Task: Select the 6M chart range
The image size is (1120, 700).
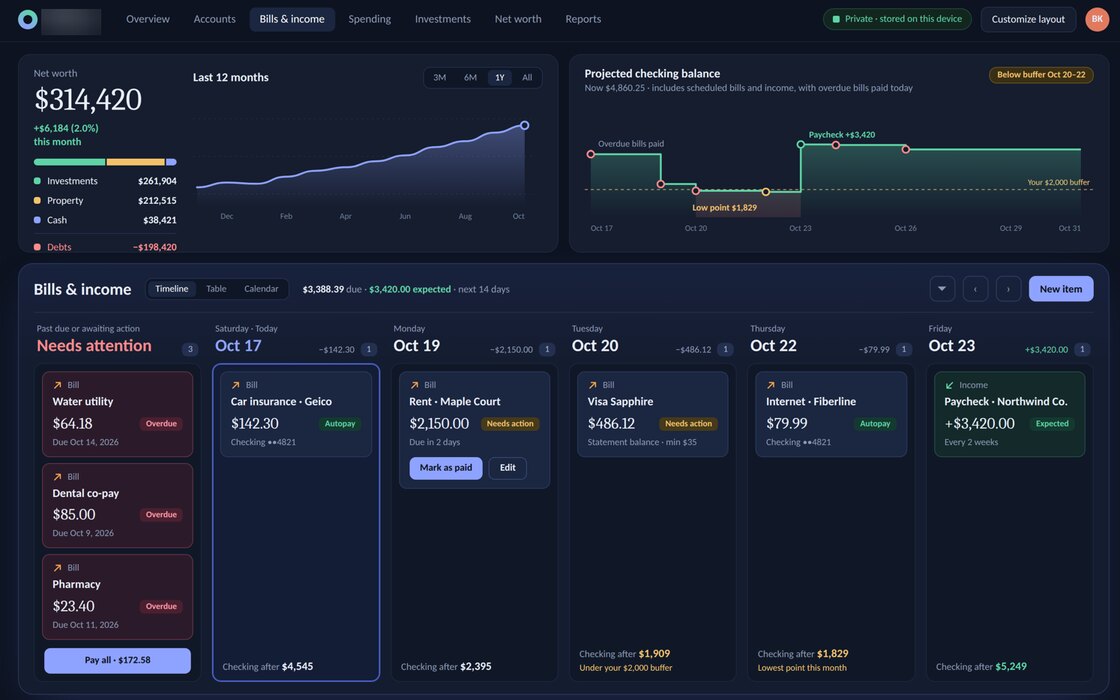Action: [x=470, y=77]
